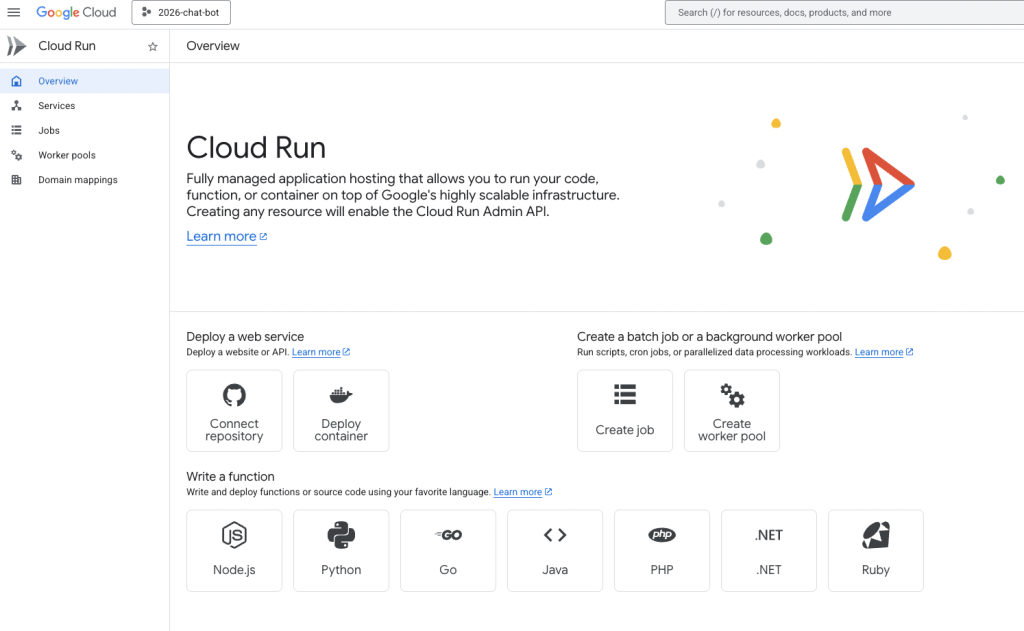Image resolution: width=1024 pixels, height=631 pixels.
Task: Click the Domain mappings icon
Action: (x=16, y=180)
